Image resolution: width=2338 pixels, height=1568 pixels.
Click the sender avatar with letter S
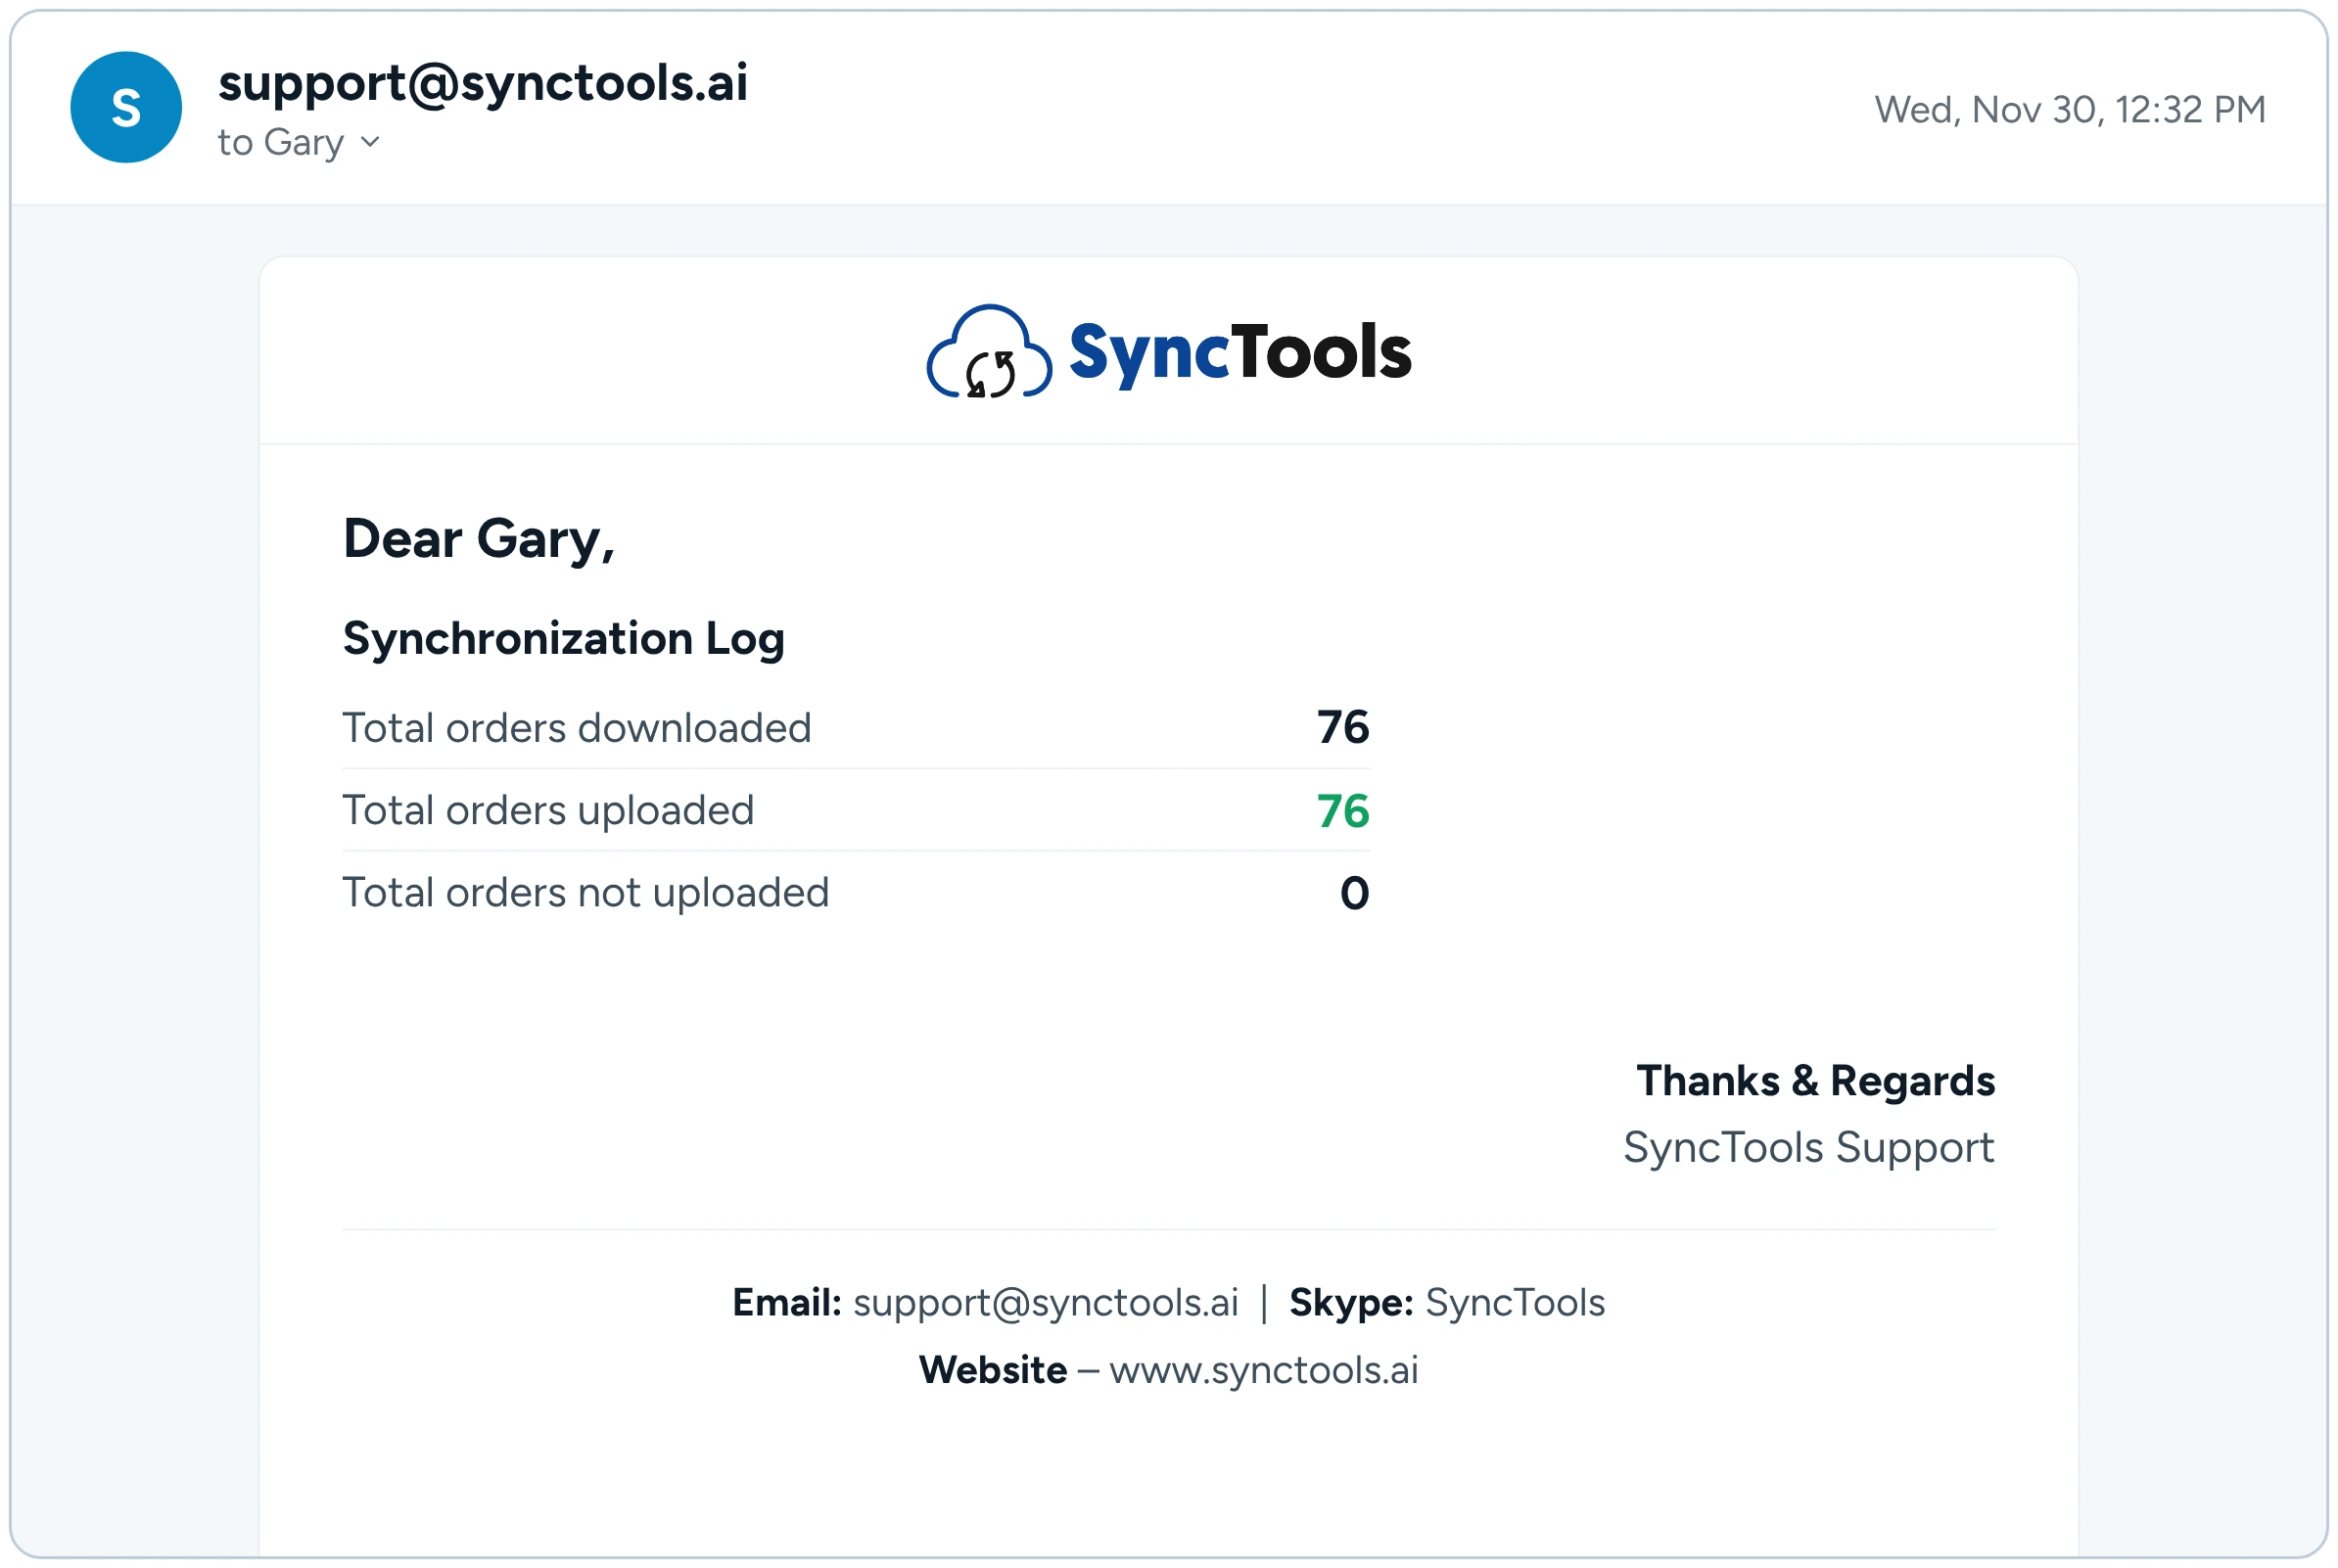click(x=126, y=107)
